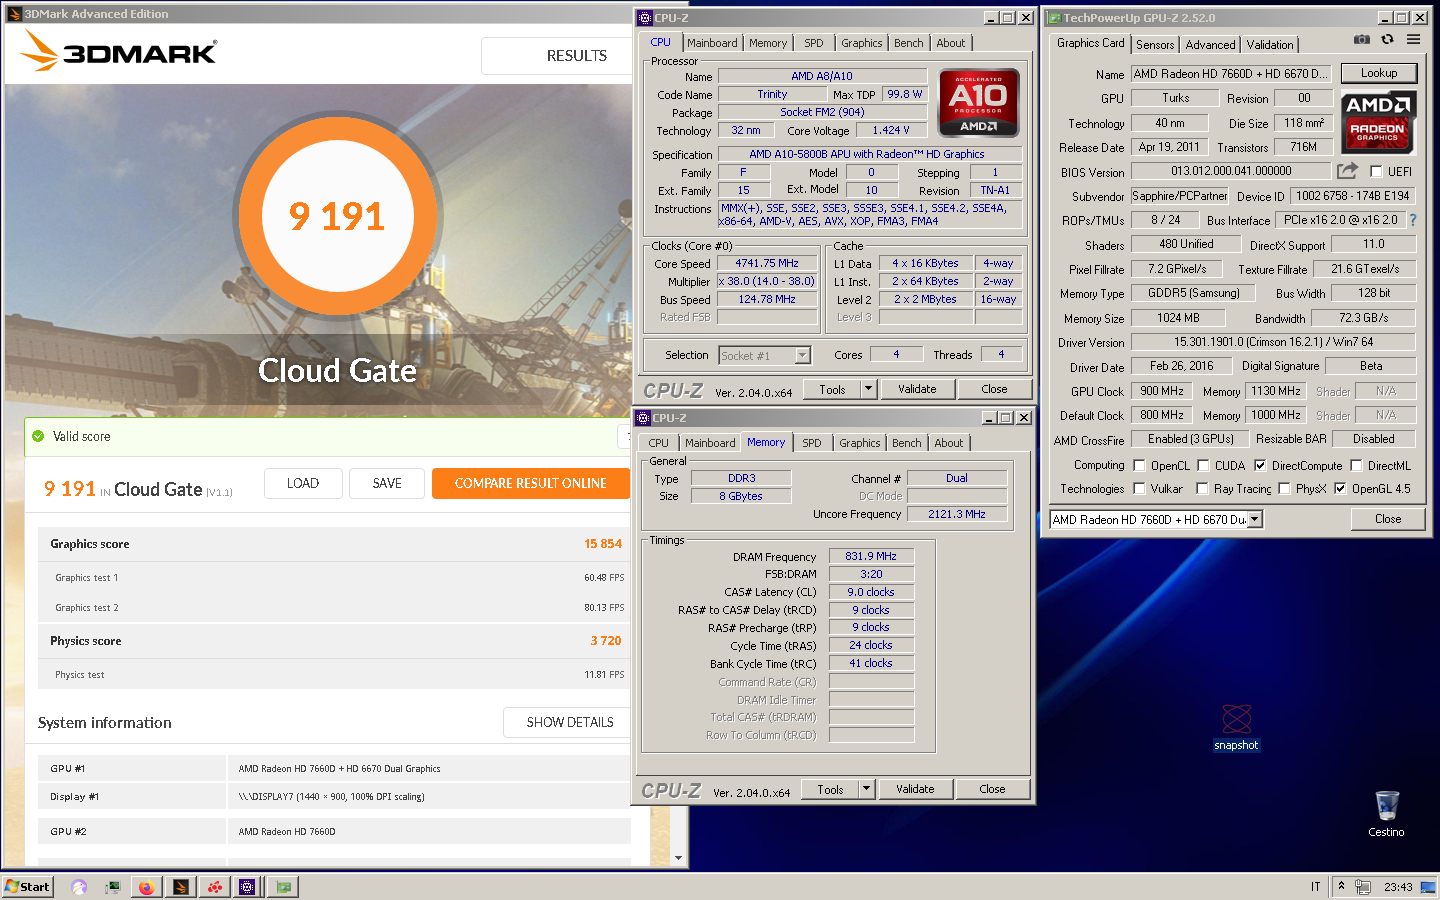Open the Start menu
The width and height of the screenshot is (1440, 900).
tap(27, 887)
